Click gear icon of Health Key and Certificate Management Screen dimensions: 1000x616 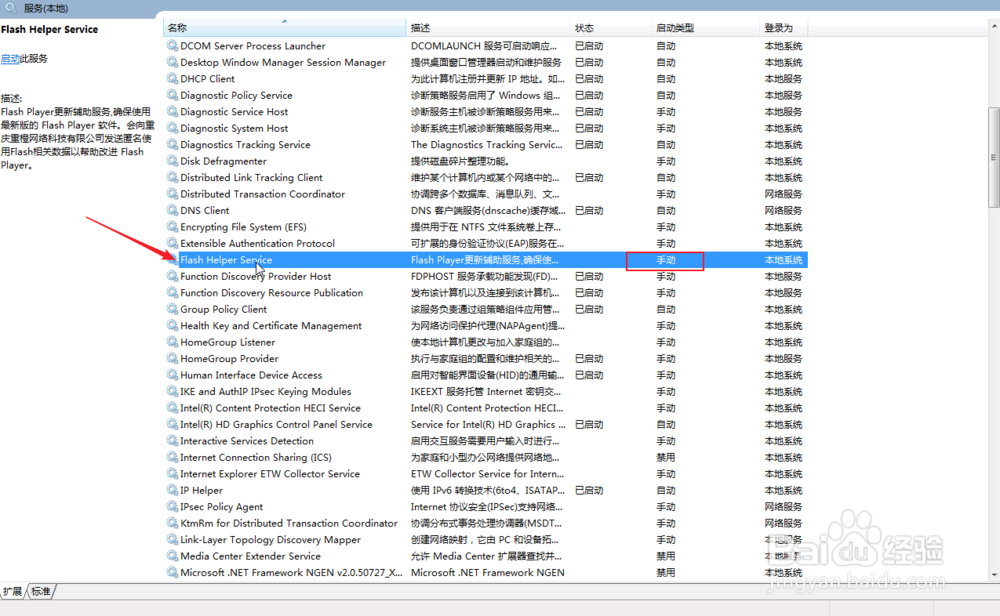172,326
